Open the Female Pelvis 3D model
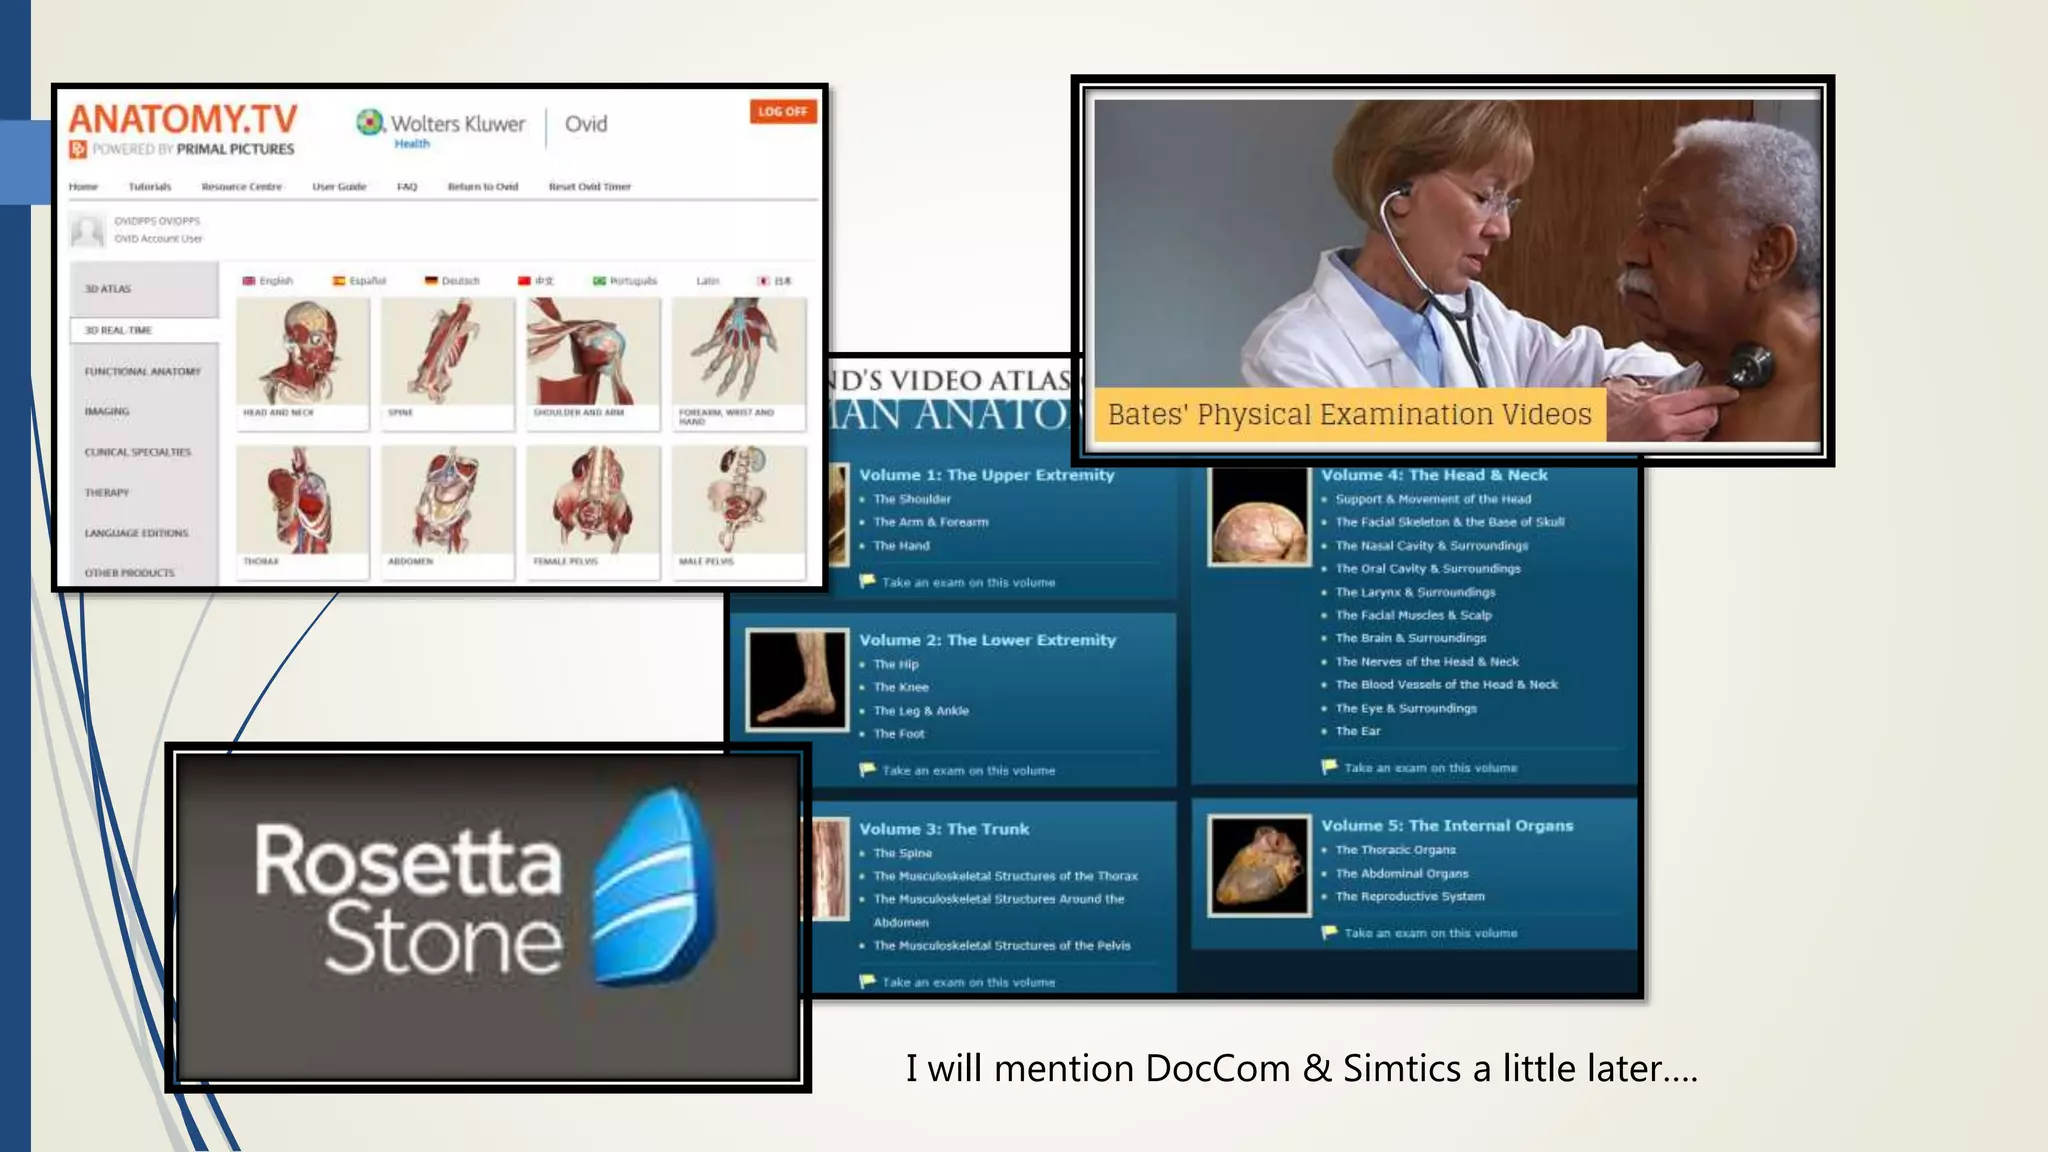2048x1152 pixels. (x=593, y=511)
